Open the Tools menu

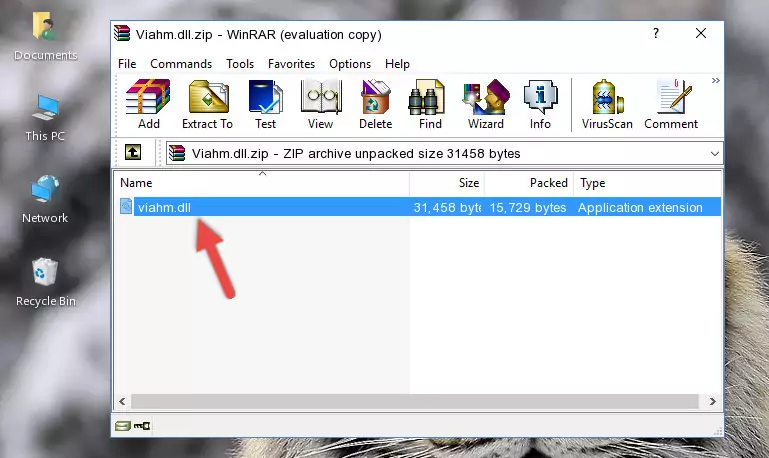tap(240, 64)
